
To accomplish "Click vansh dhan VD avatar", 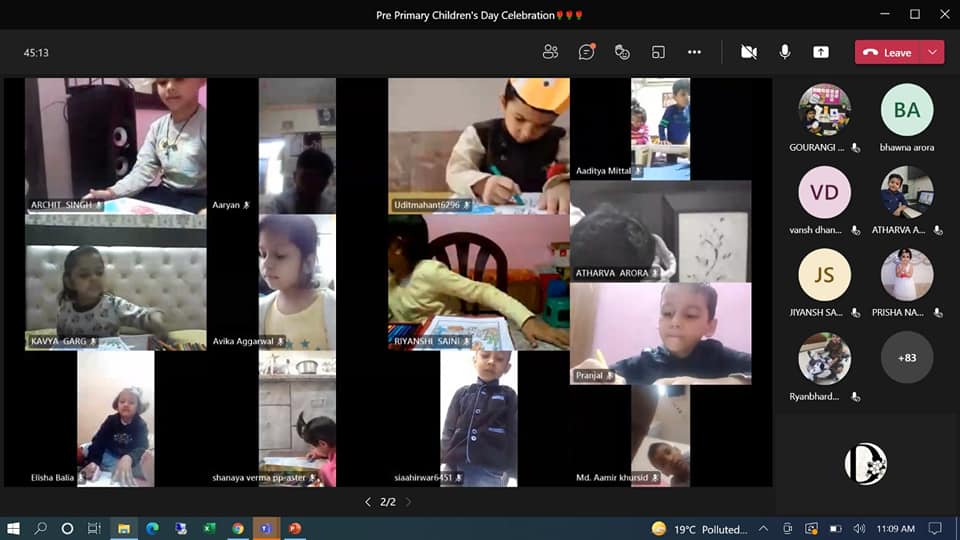I will tap(824, 192).
